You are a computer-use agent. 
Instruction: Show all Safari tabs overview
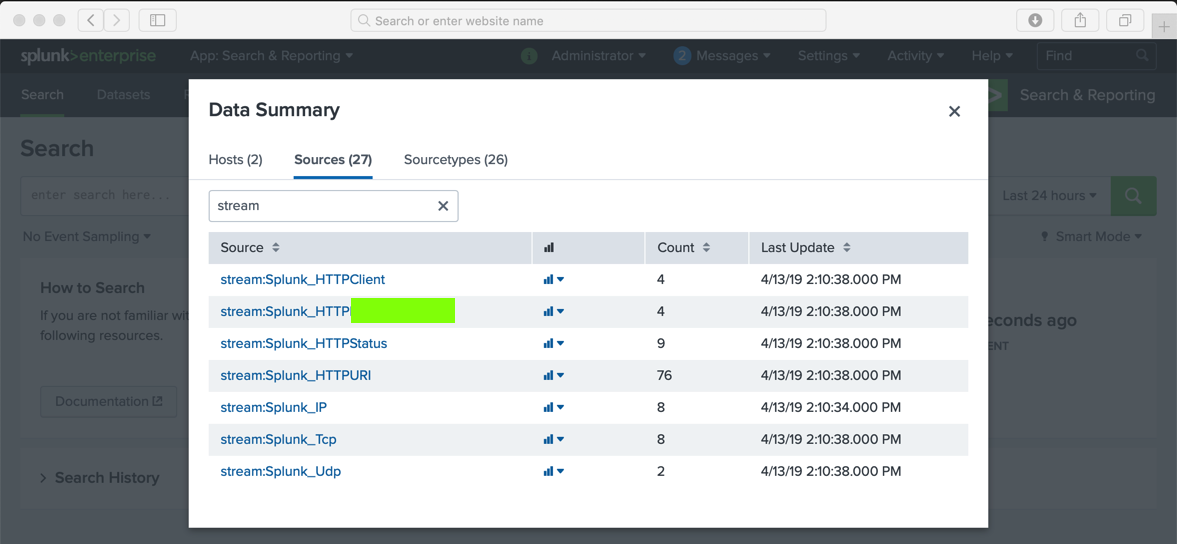click(1125, 20)
